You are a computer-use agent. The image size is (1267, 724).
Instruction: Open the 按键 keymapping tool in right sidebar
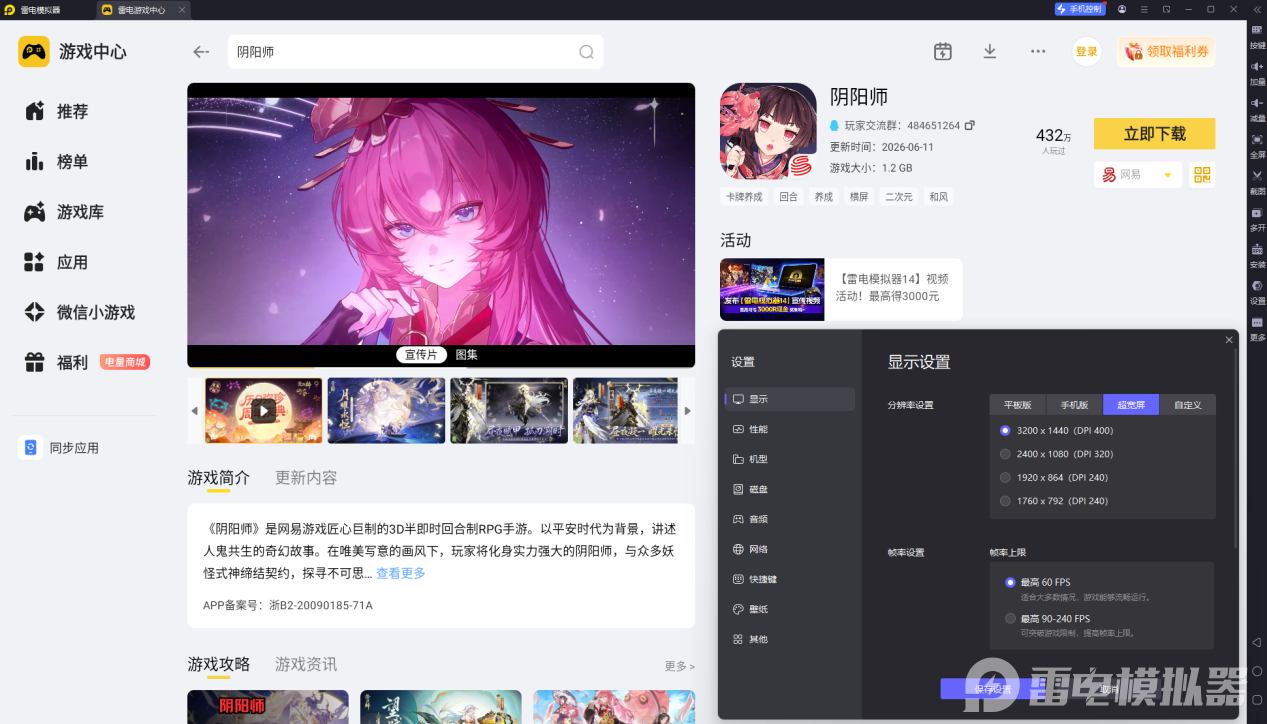click(1257, 36)
